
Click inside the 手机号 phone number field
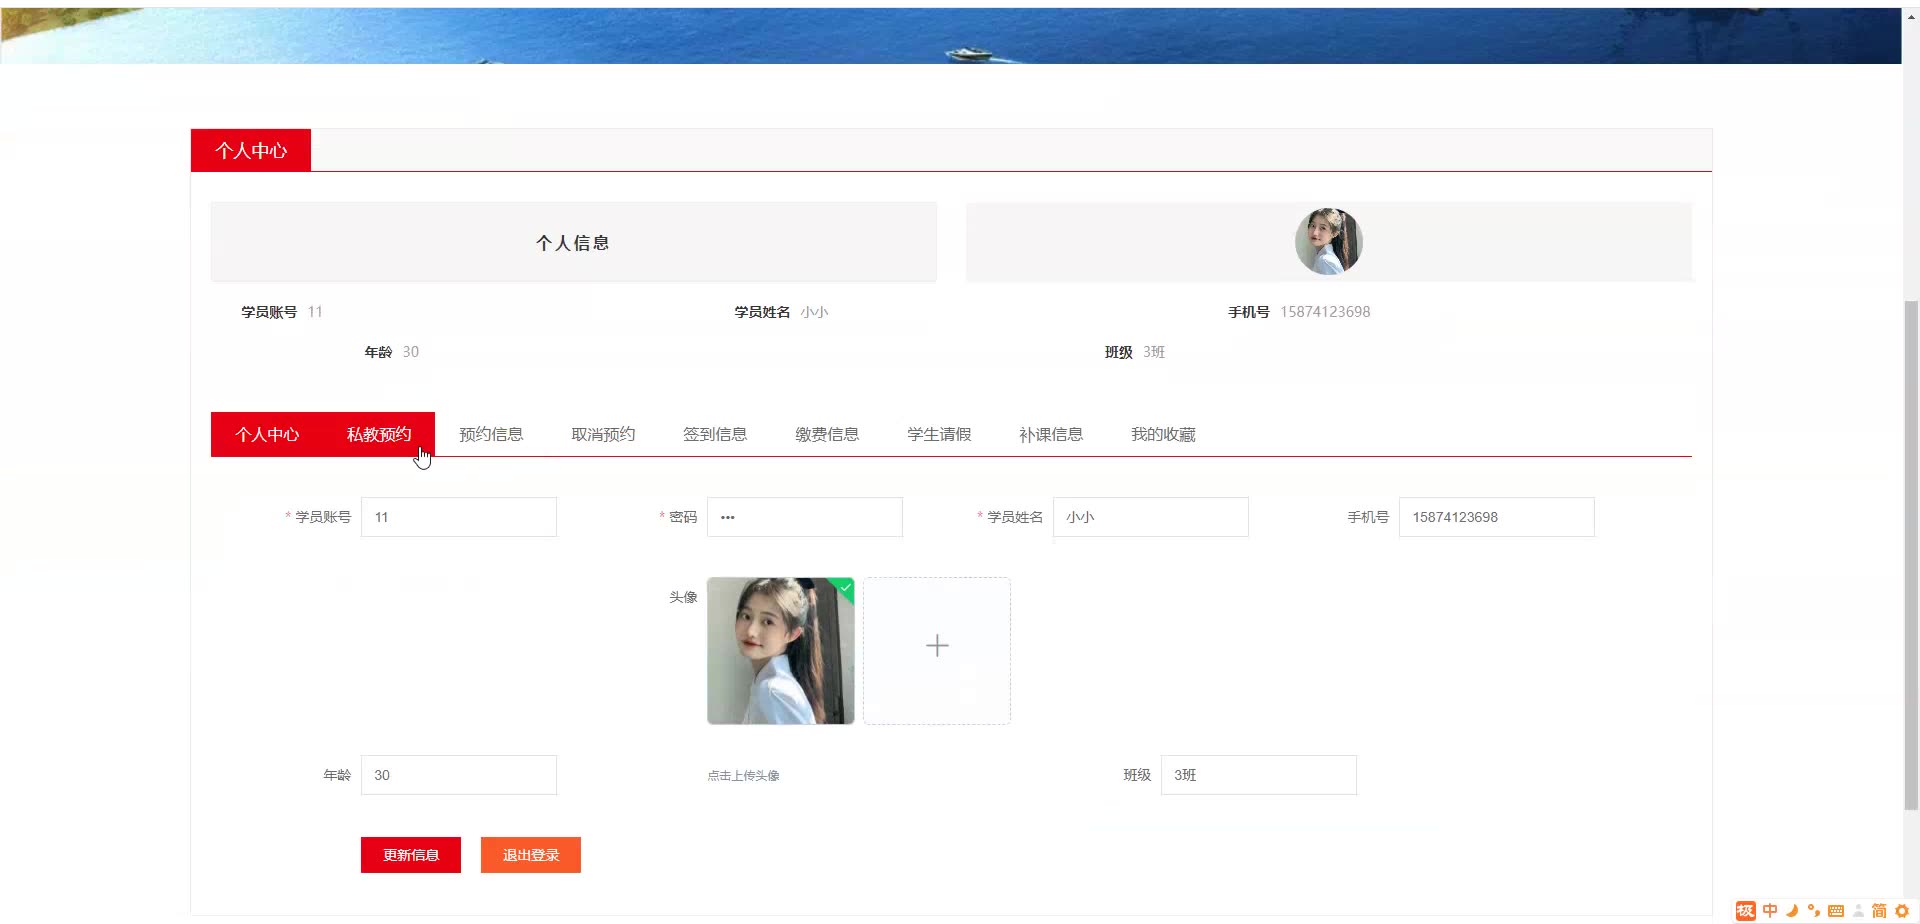(x=1496, y=517)
